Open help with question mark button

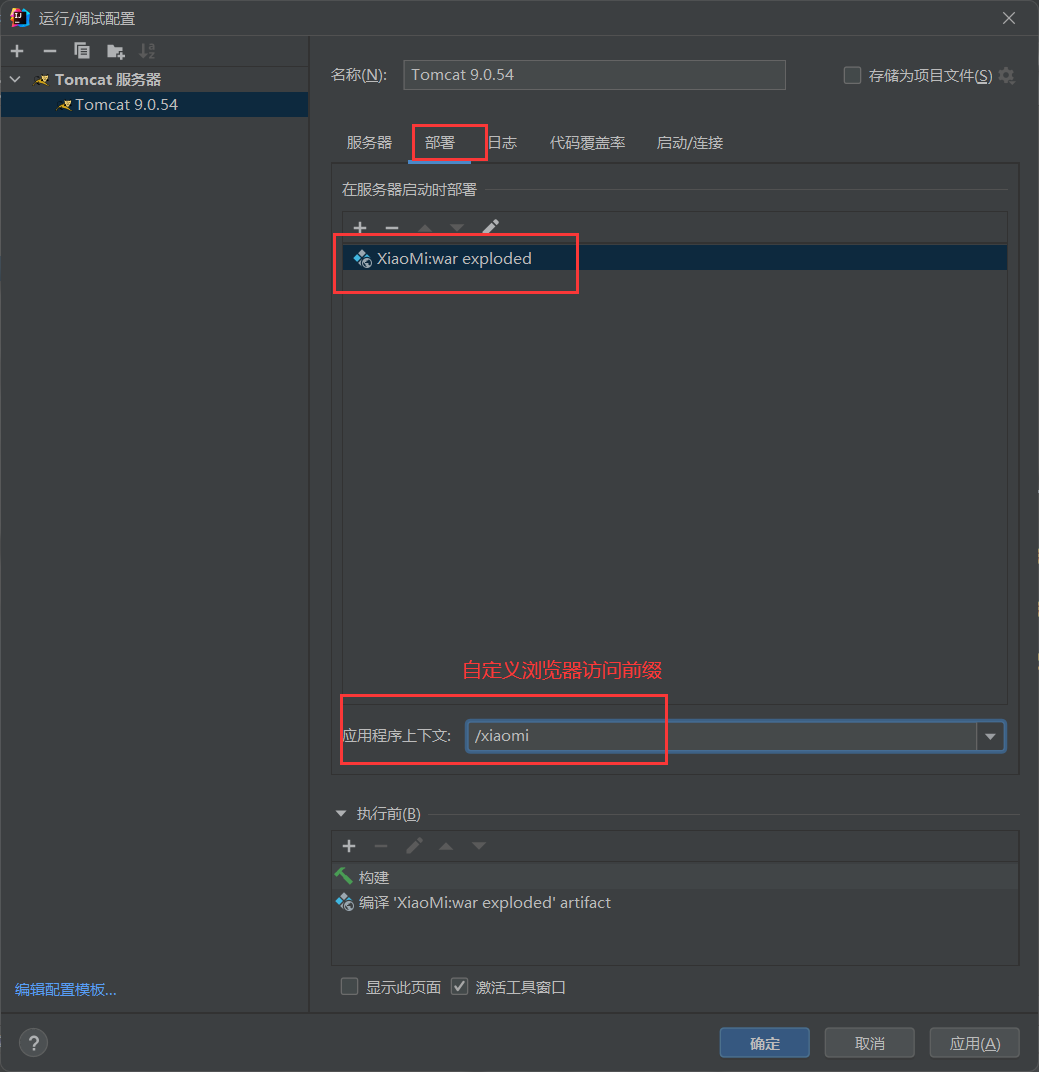tap(33, 1043)
